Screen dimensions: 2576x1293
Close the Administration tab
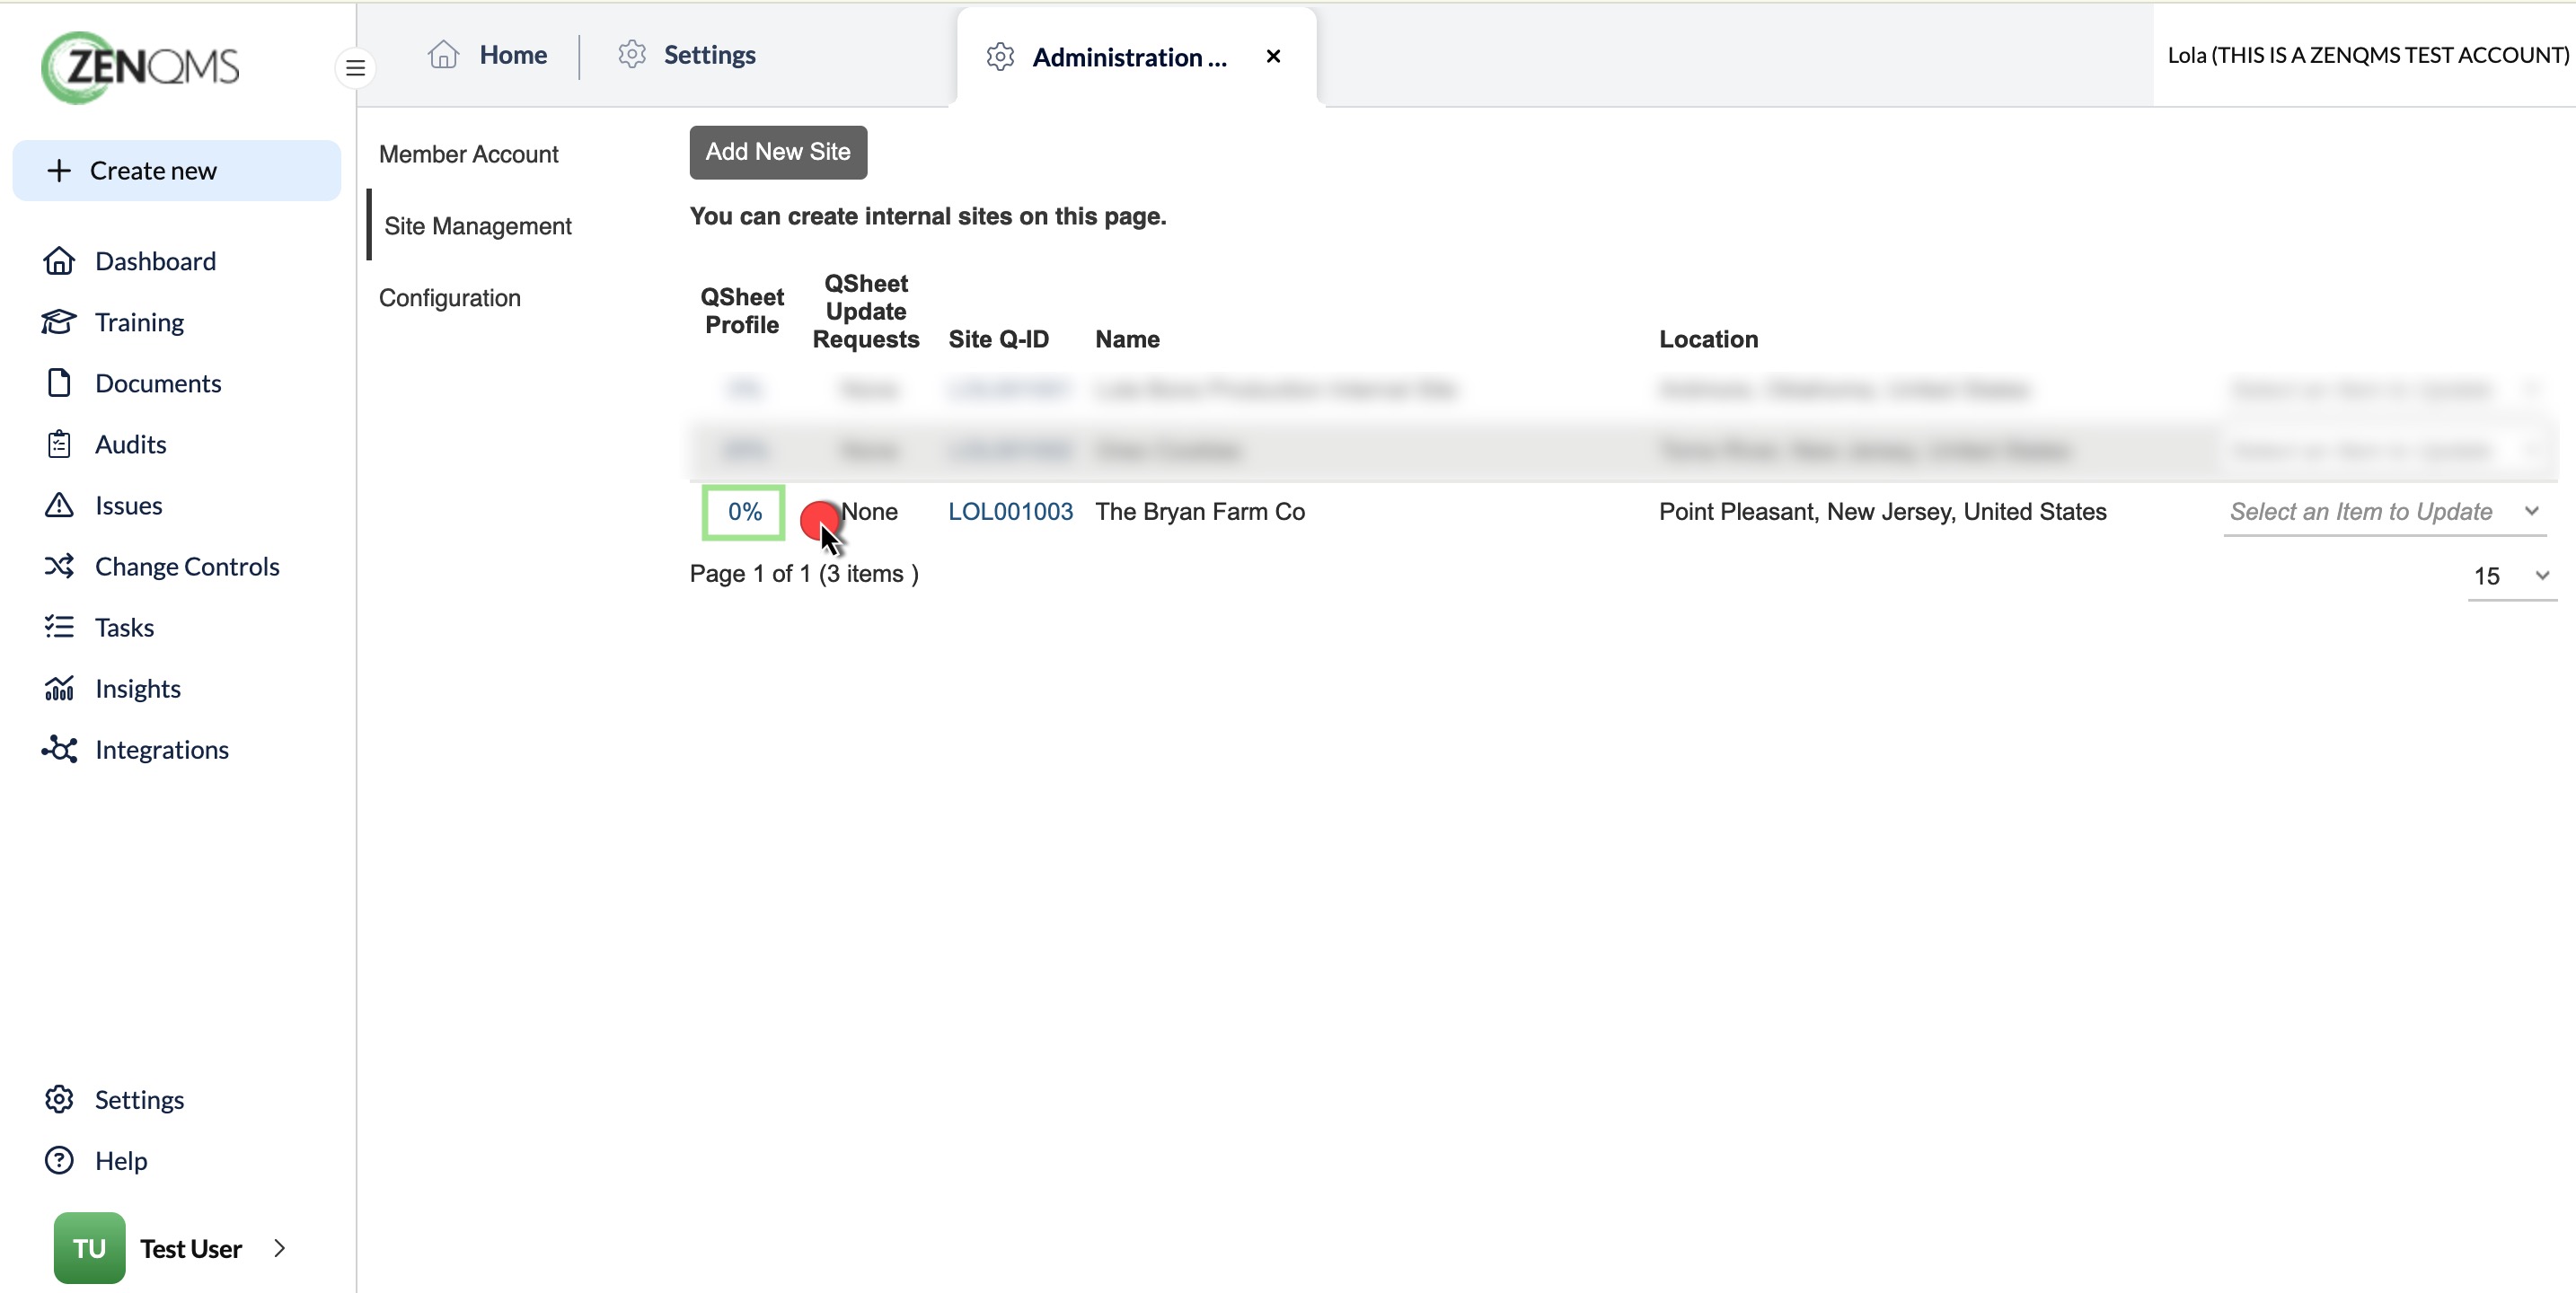coord(1273,56)
